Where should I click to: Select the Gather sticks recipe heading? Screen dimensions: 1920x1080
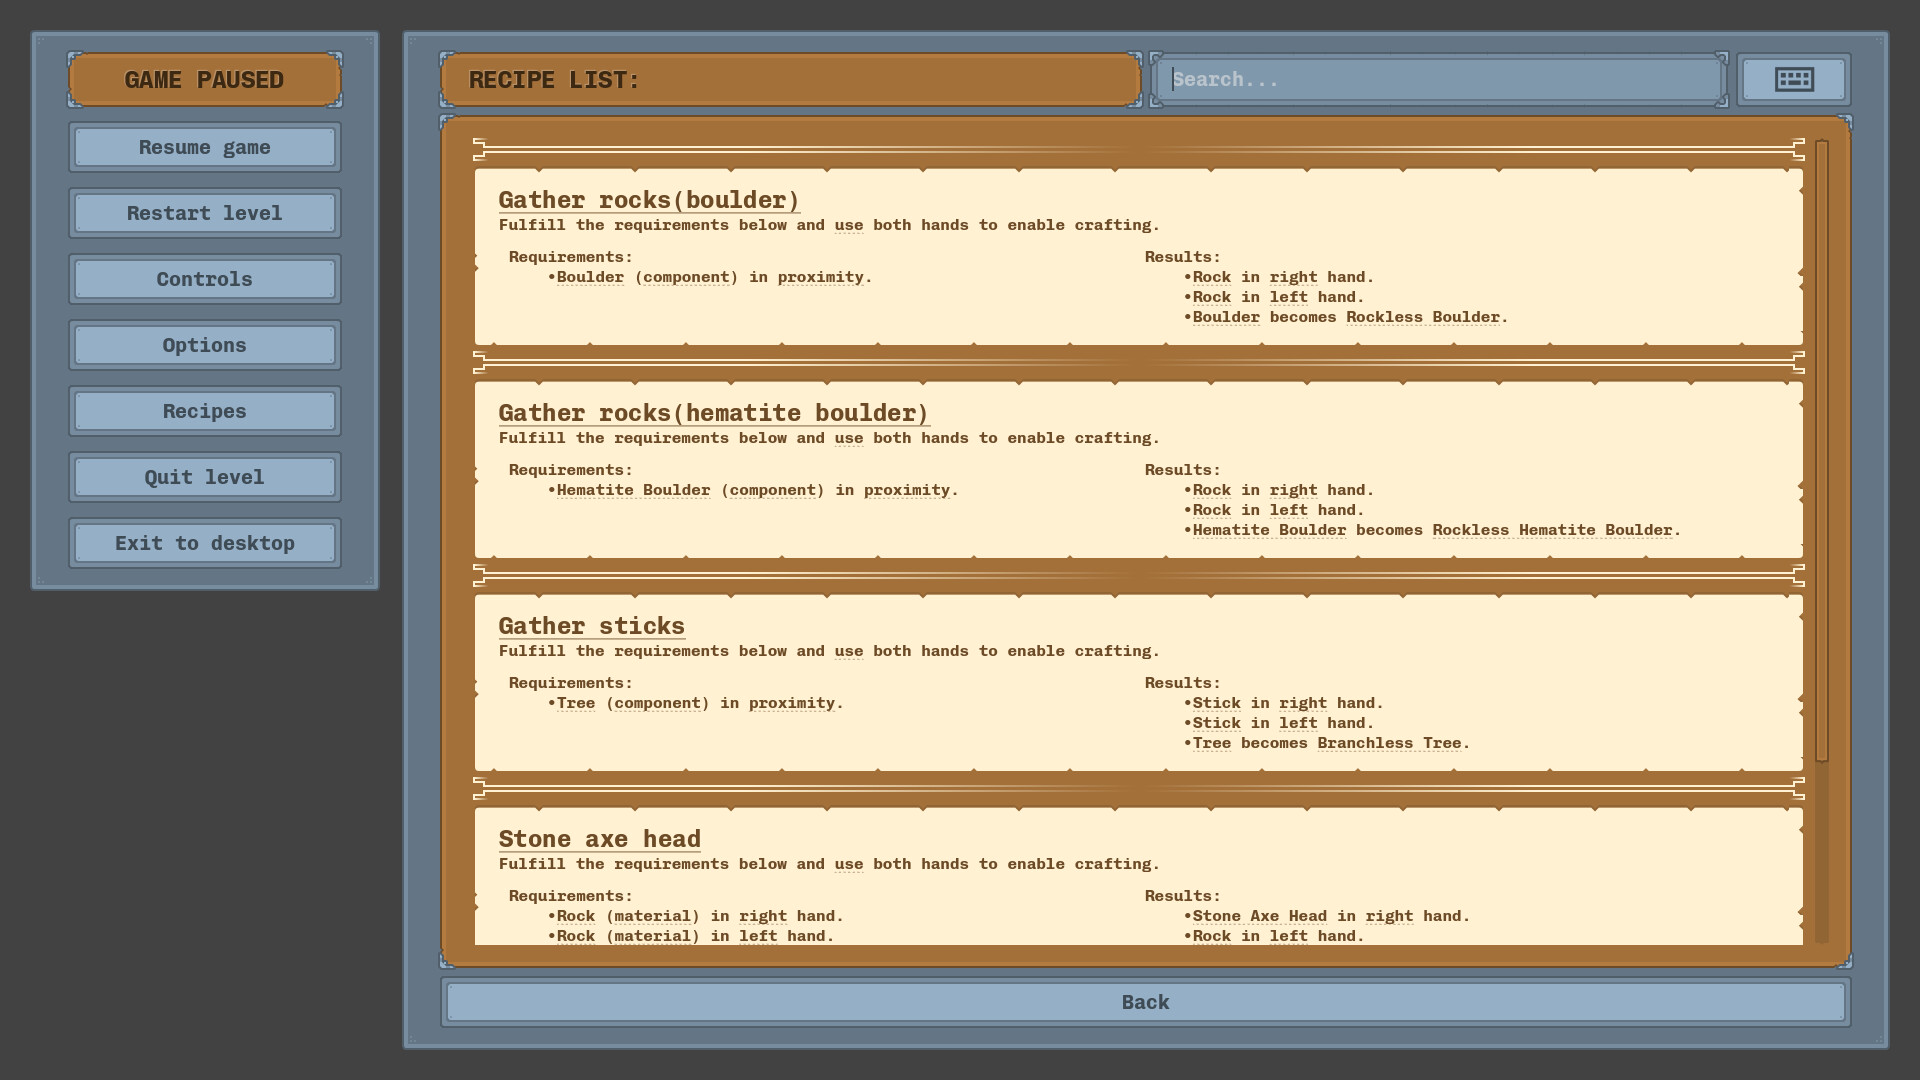pyautogui.click(x=591, y=626)
